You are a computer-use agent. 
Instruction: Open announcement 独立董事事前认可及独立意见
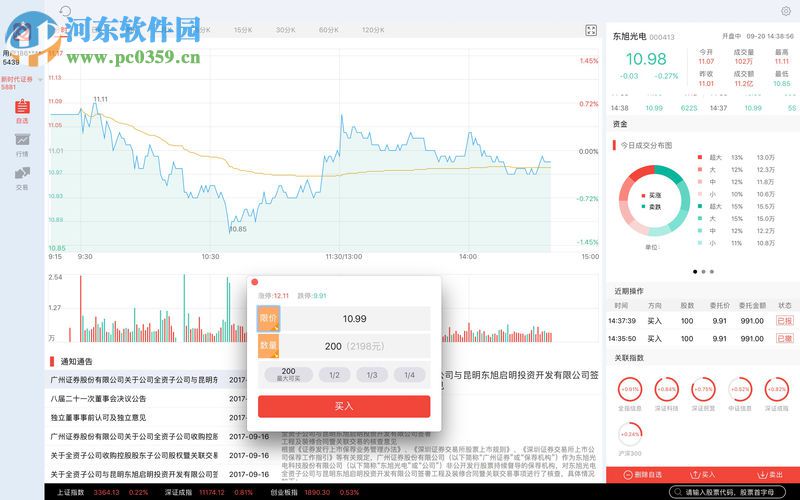coord(98,417)
